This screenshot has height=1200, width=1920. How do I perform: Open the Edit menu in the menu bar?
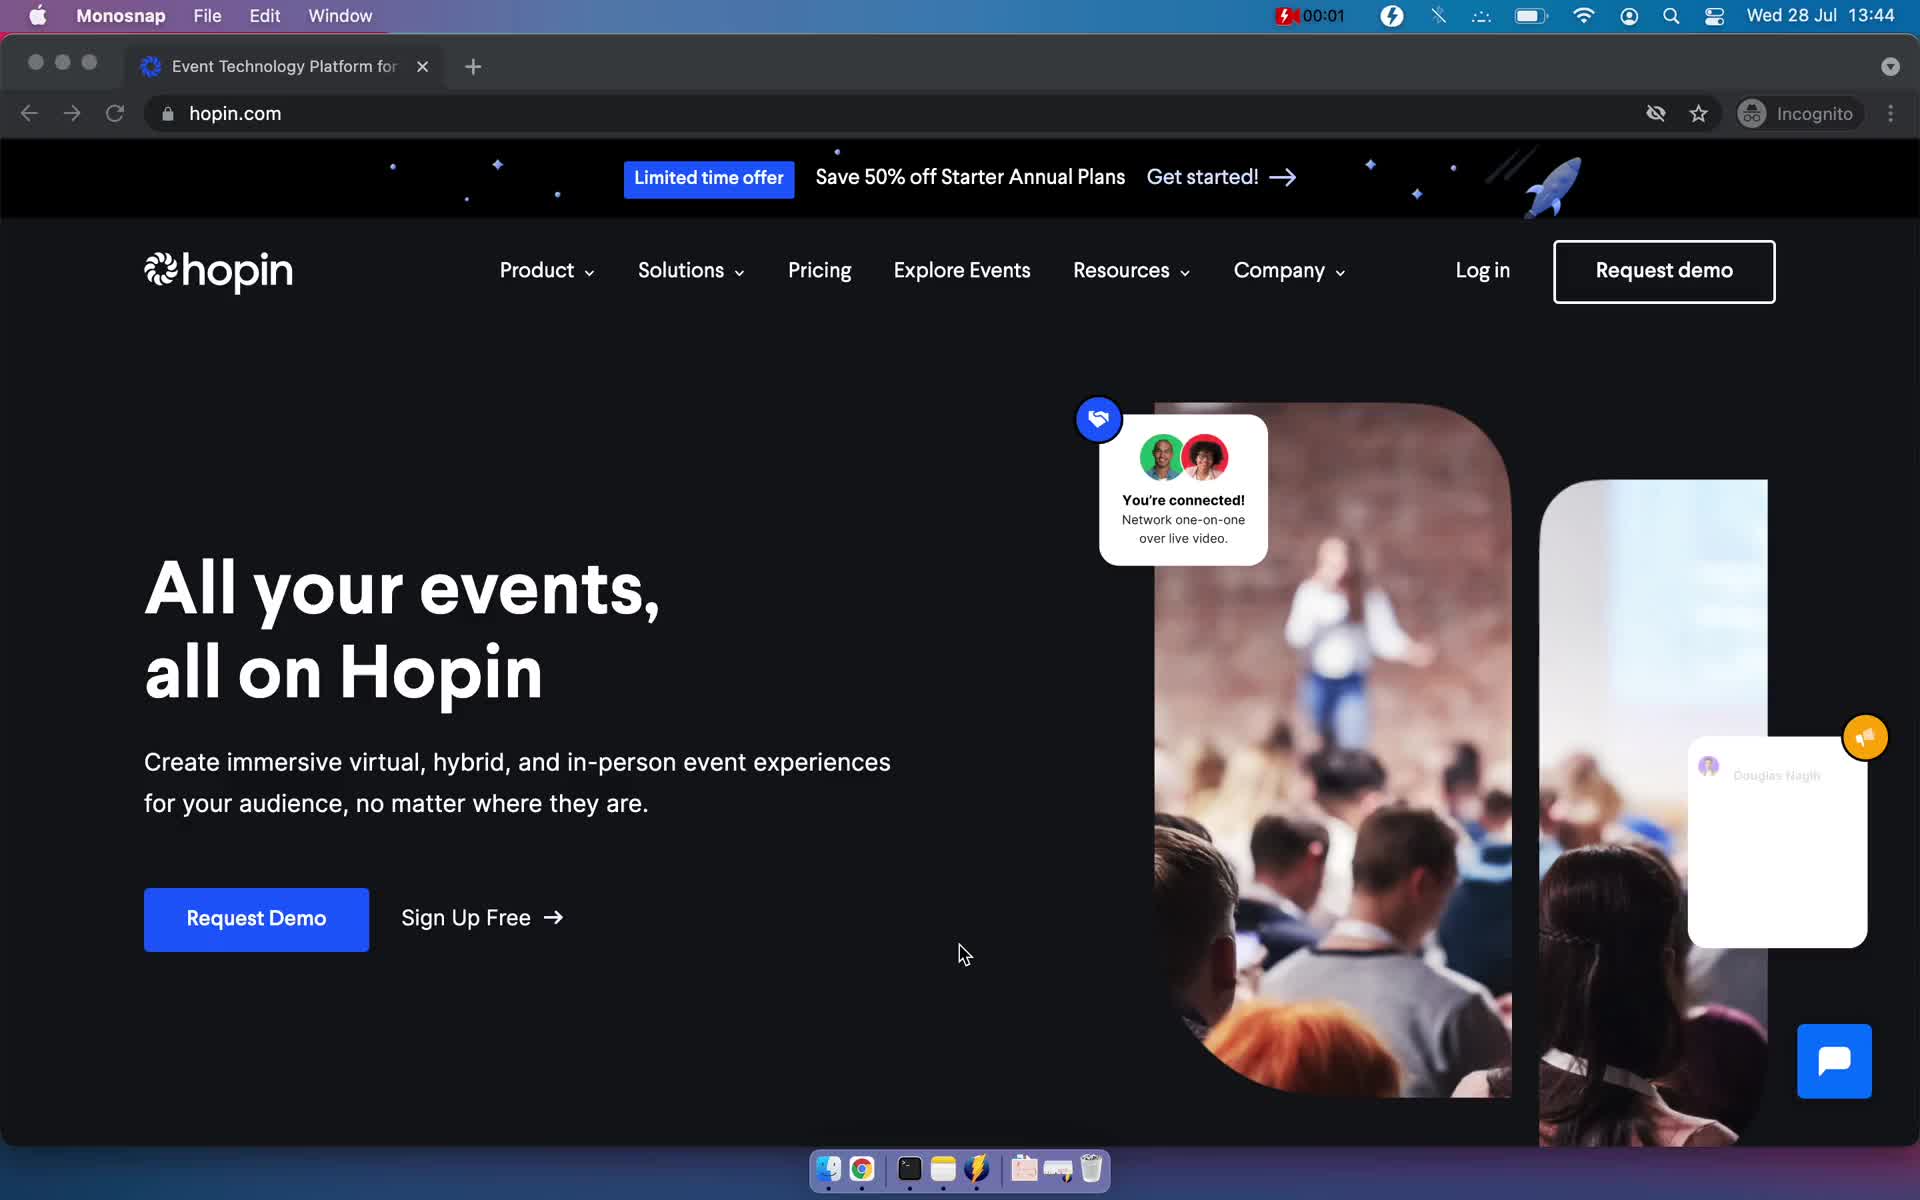click(264, 16)
